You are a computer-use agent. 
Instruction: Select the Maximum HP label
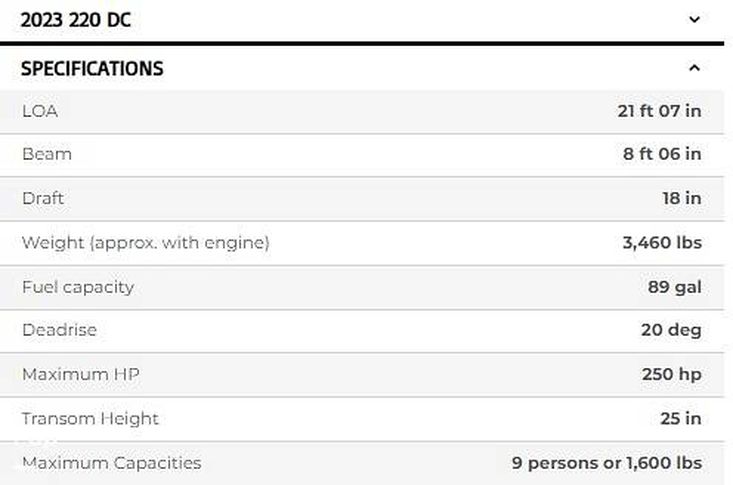[81, 375]
